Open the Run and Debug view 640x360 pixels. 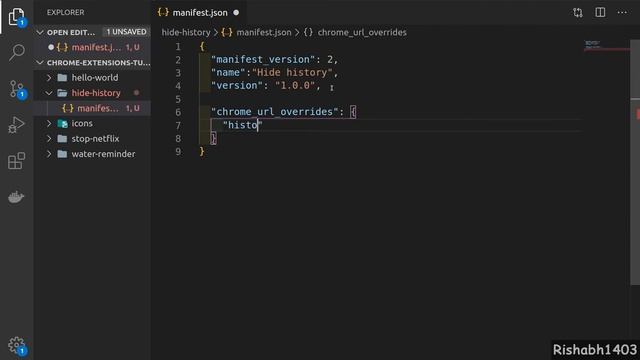pos(16,125)
